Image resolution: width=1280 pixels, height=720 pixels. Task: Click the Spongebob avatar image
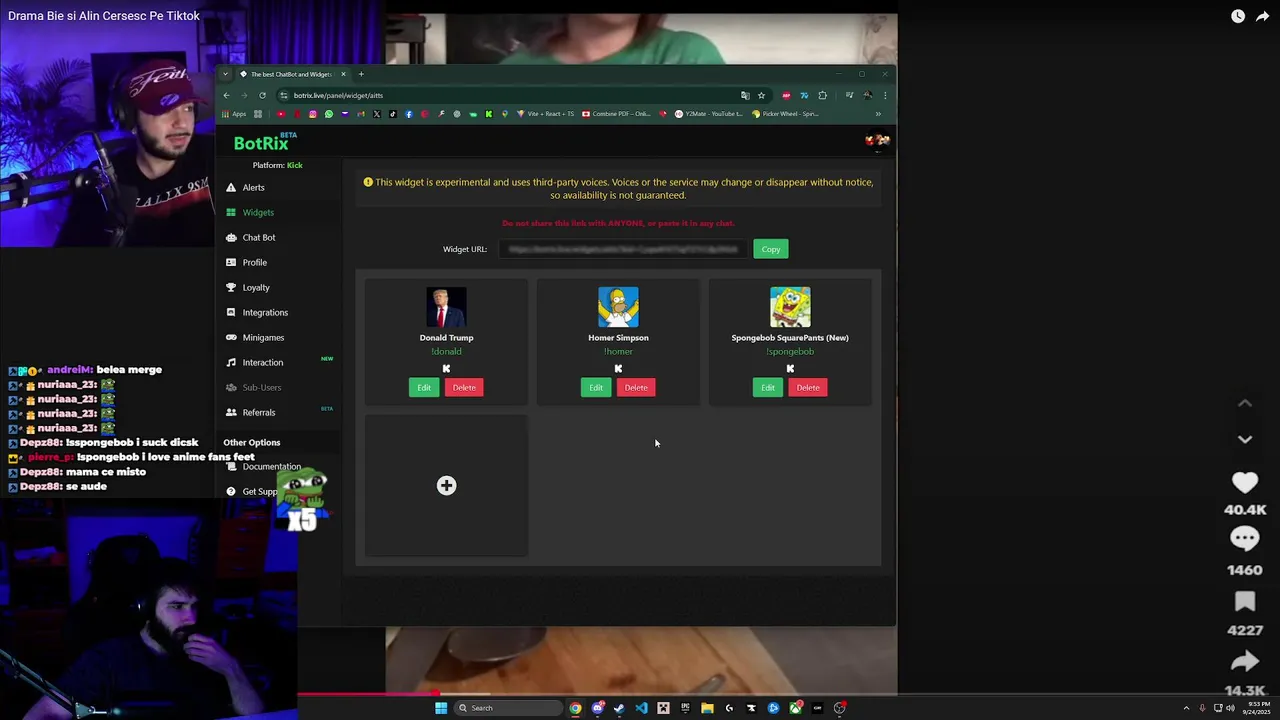point(790,307)
